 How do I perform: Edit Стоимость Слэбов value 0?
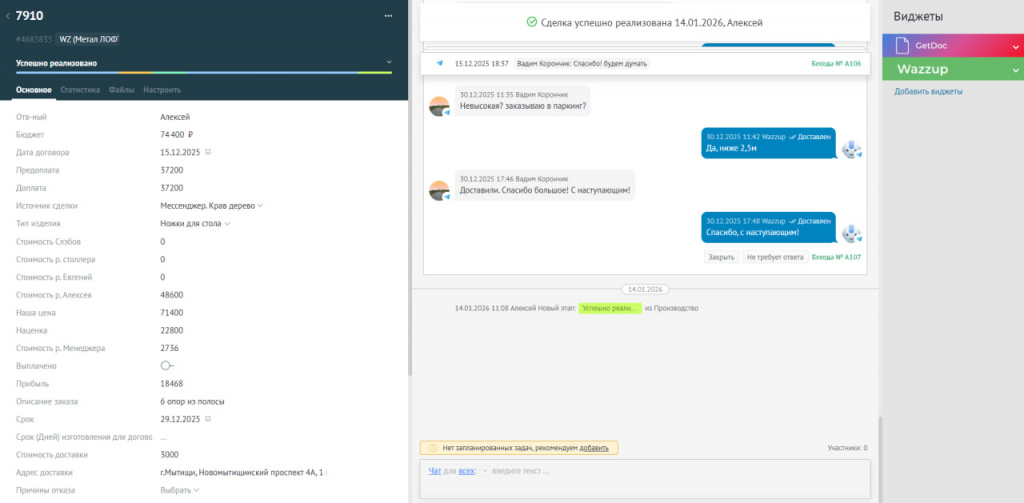163,242
